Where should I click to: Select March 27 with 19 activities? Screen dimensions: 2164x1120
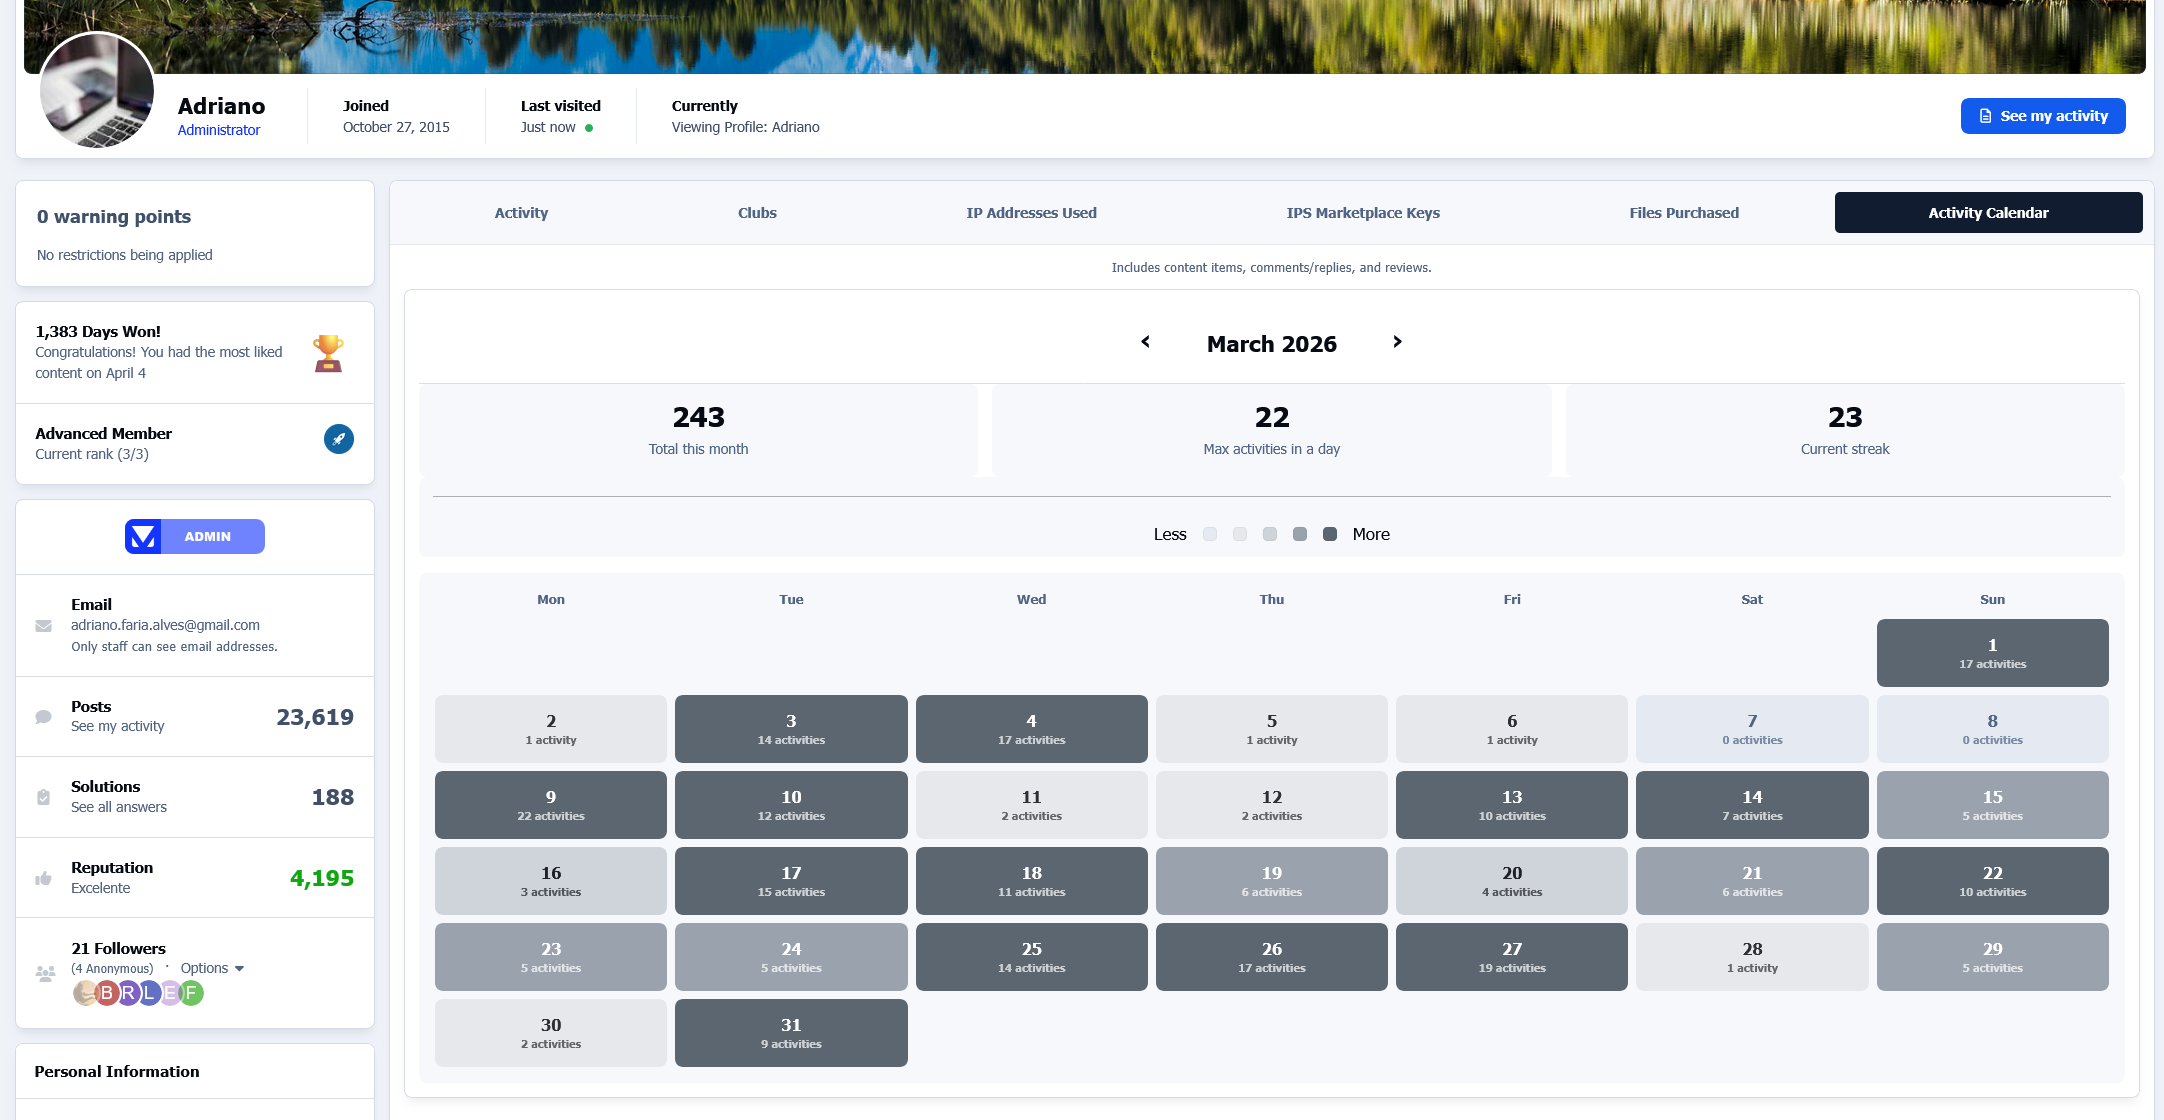[1511, 957]
